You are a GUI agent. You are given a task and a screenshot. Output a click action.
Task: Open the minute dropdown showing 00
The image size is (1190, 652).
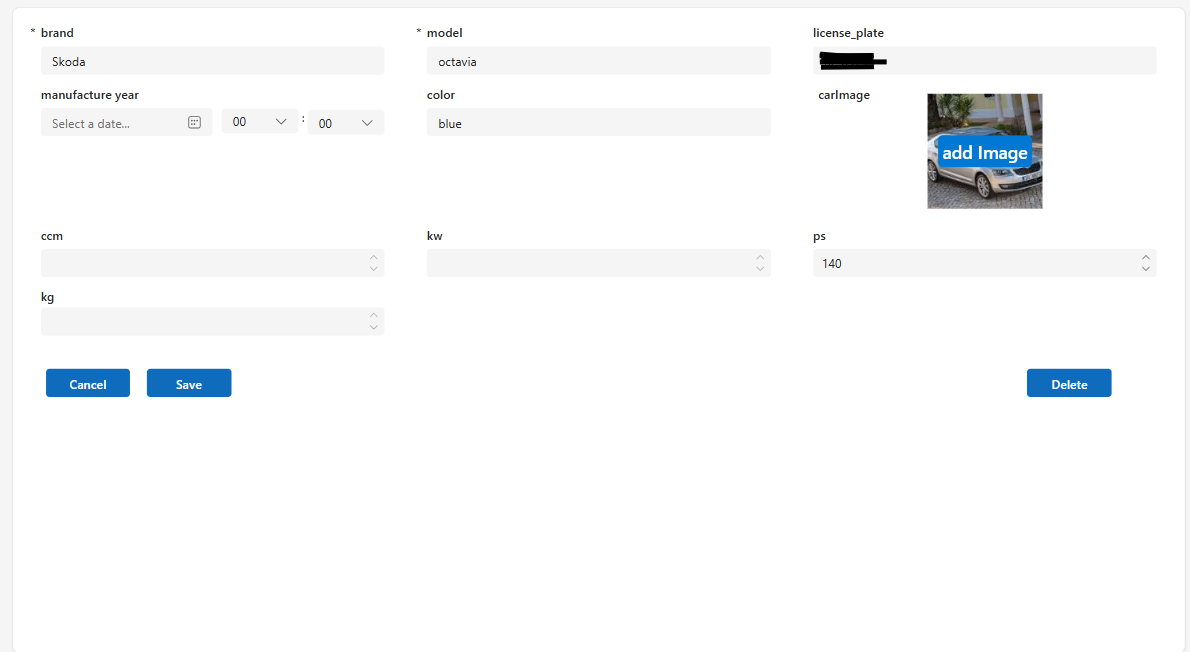[345, 122]
